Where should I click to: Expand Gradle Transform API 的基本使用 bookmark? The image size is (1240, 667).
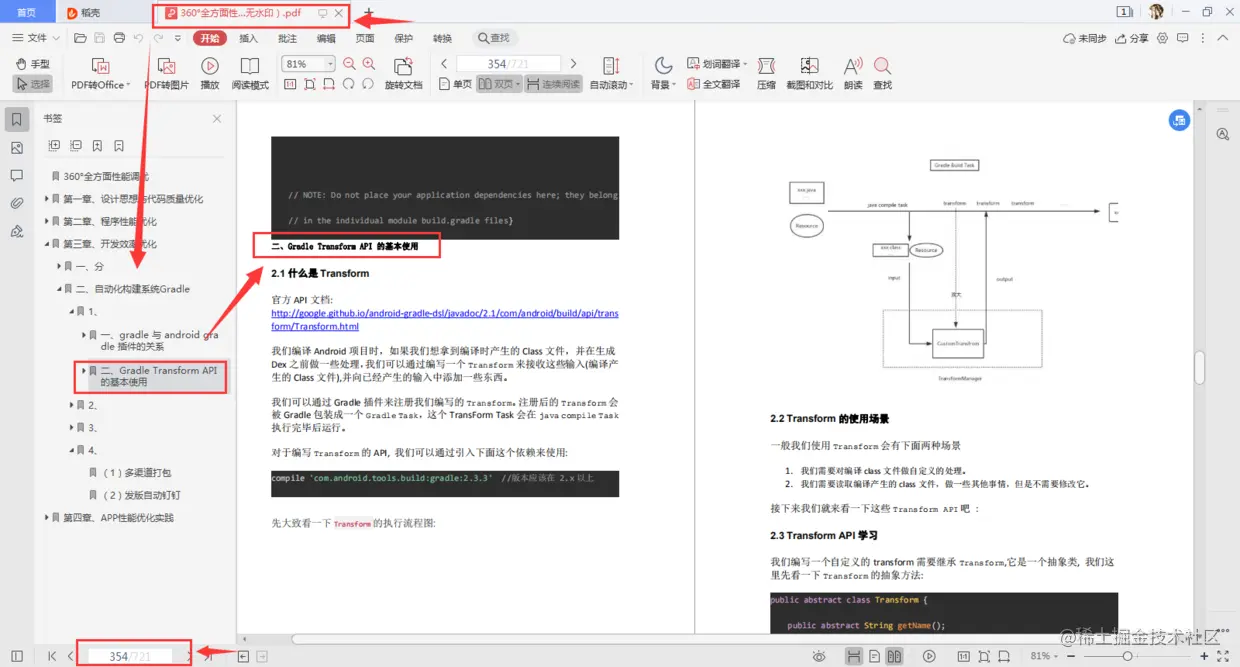pyautogui.click(x=84, y=370)
